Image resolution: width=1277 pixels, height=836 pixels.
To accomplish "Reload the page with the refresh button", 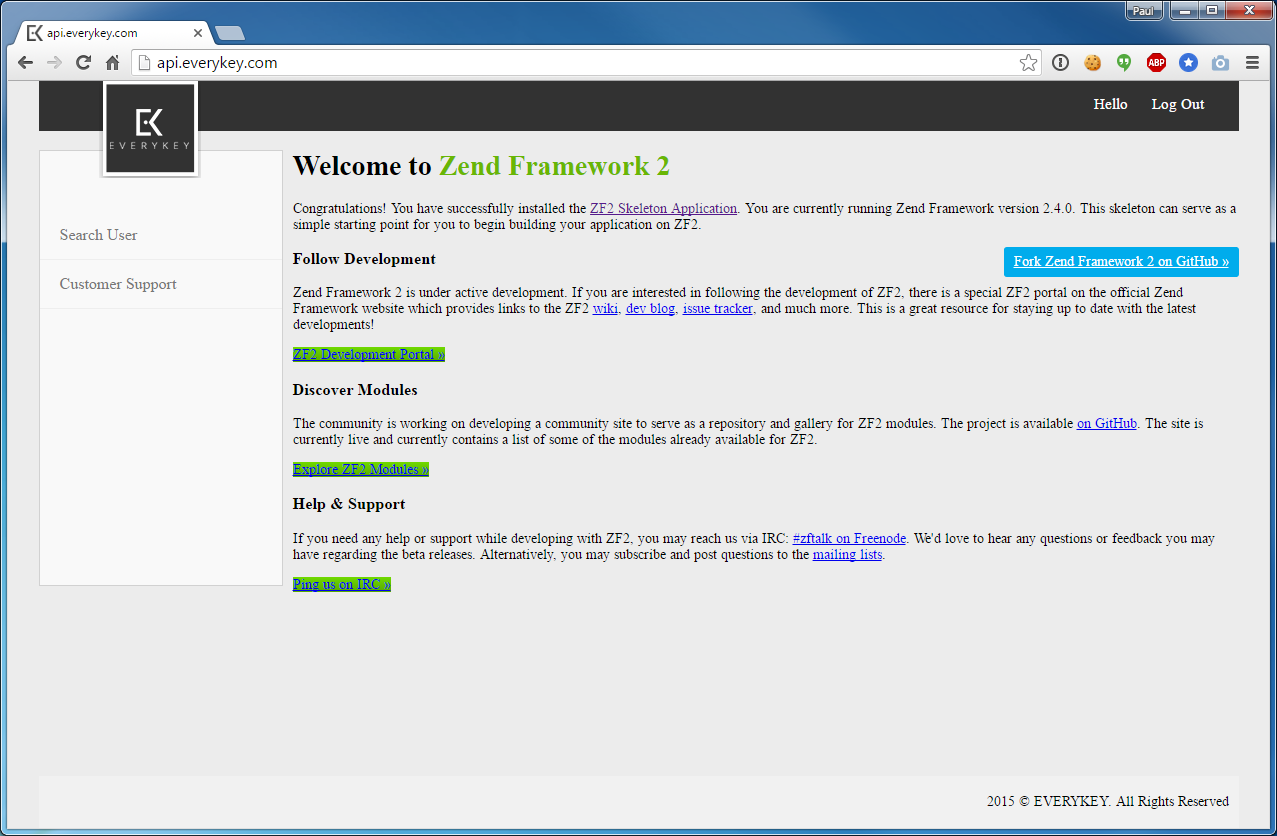I will pos(84,63).
